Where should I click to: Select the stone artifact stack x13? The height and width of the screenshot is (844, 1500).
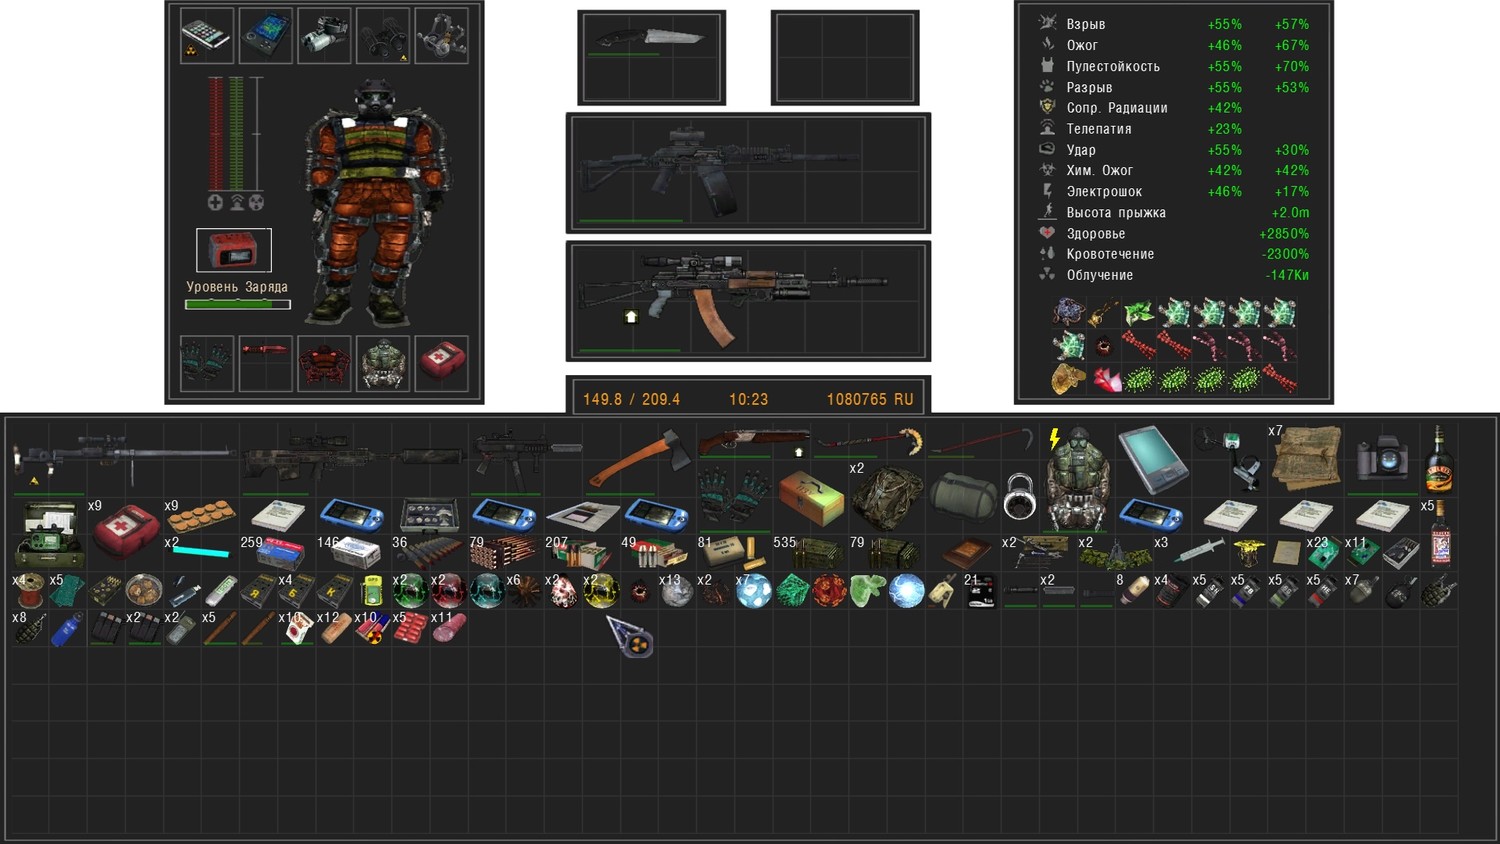677,592
